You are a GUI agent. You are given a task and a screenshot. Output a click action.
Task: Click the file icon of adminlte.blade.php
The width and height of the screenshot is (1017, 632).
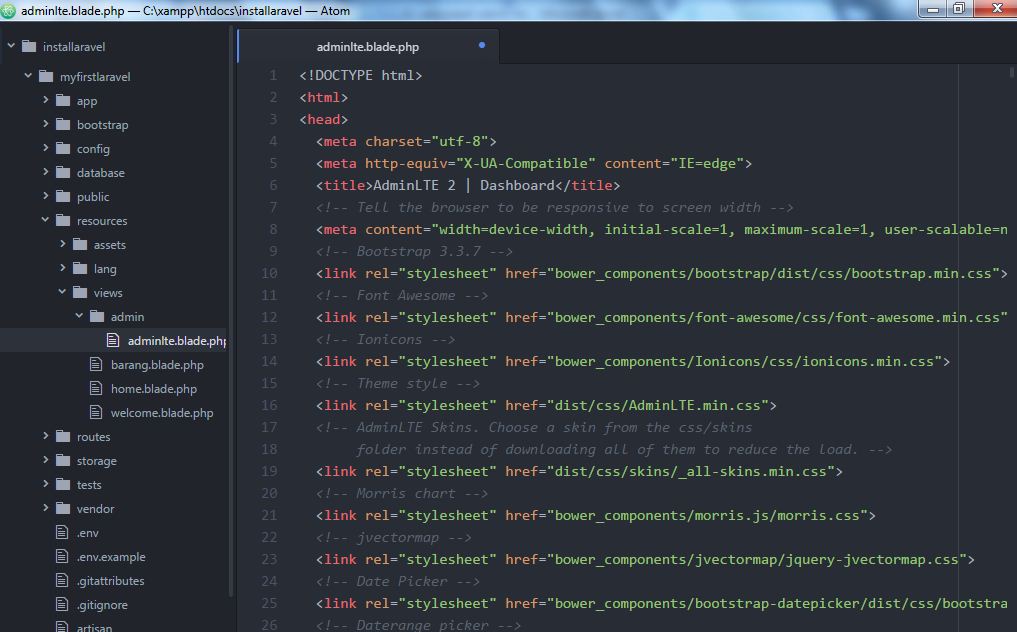113,340
